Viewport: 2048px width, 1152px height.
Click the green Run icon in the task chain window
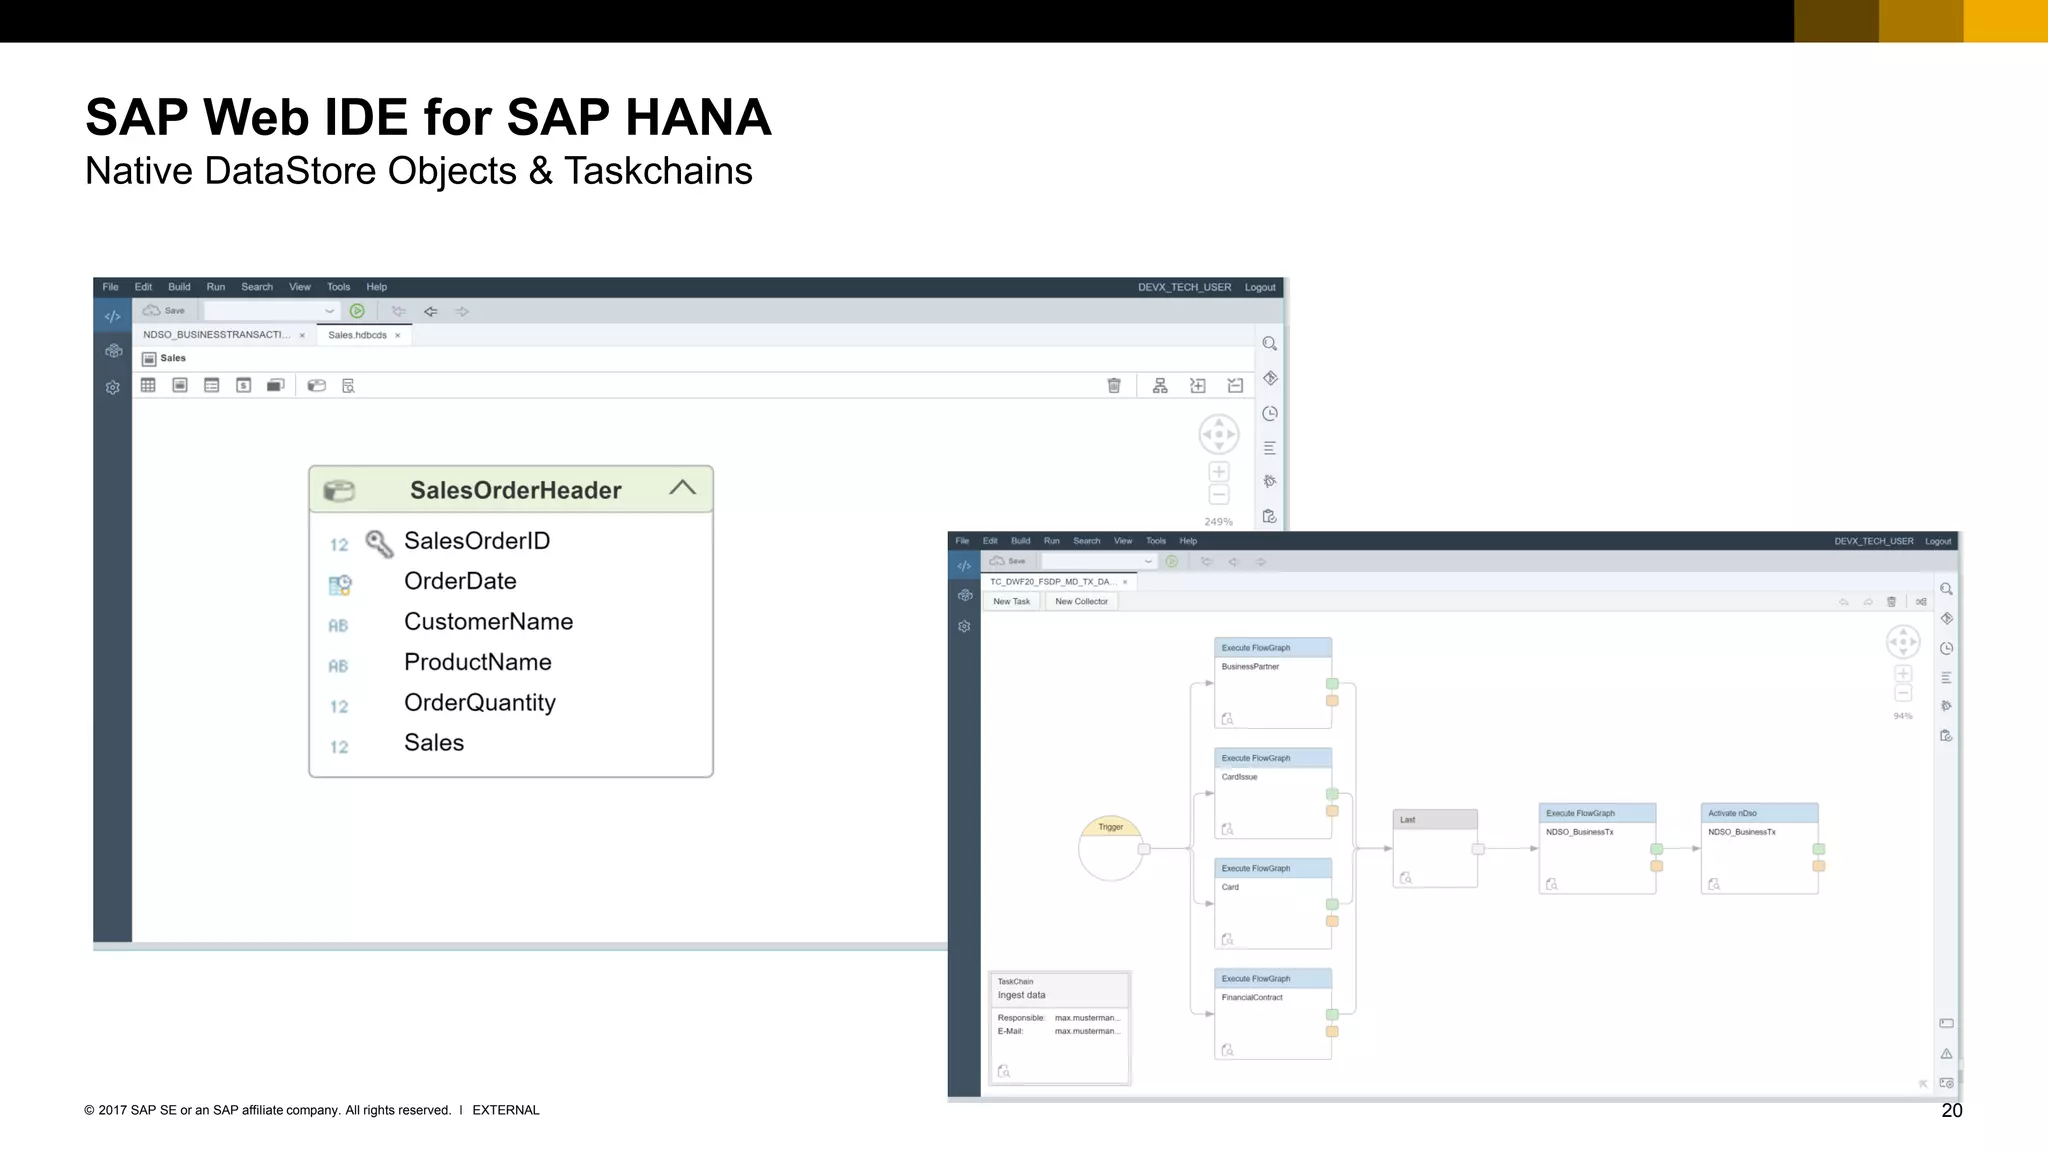(x=1172, y=561)
